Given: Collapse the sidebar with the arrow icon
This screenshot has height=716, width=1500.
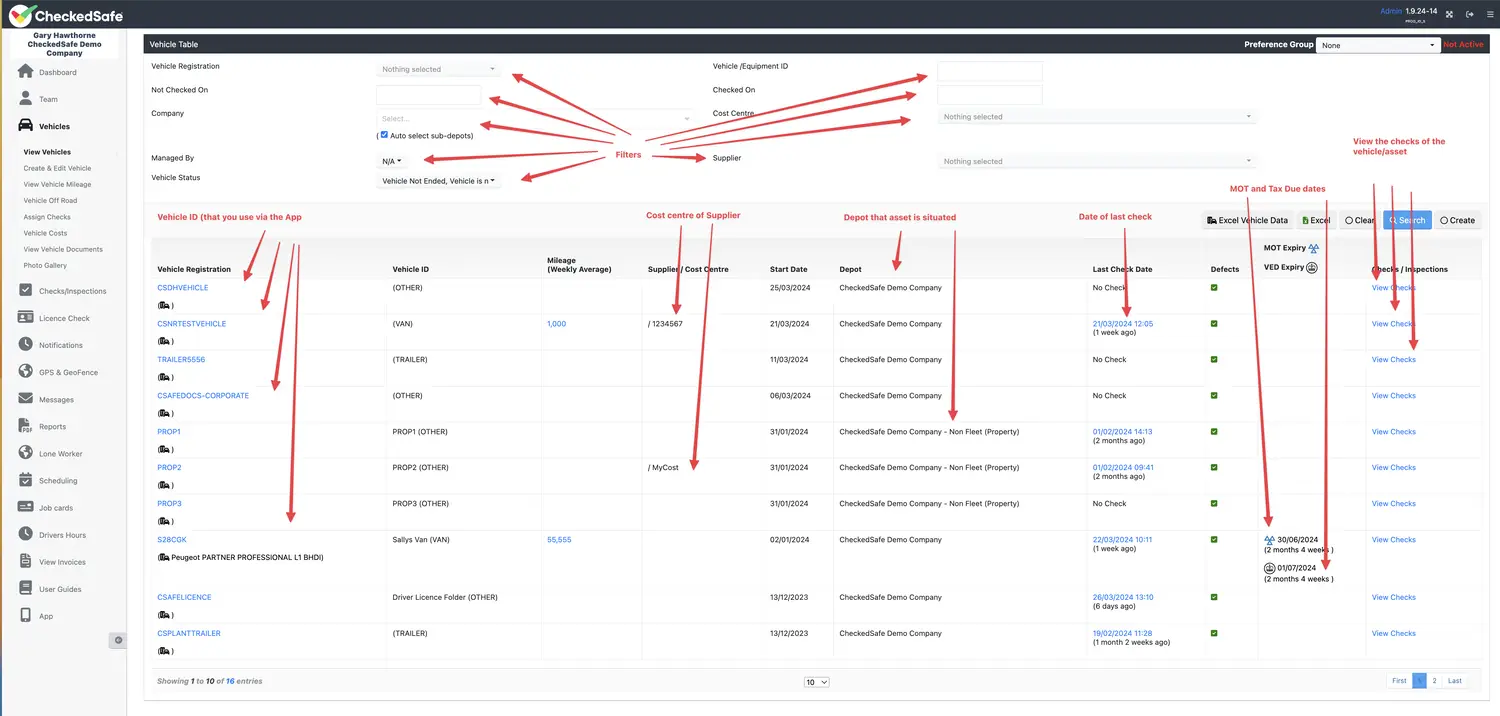Looking at the screenshot, I should point(118,640).
